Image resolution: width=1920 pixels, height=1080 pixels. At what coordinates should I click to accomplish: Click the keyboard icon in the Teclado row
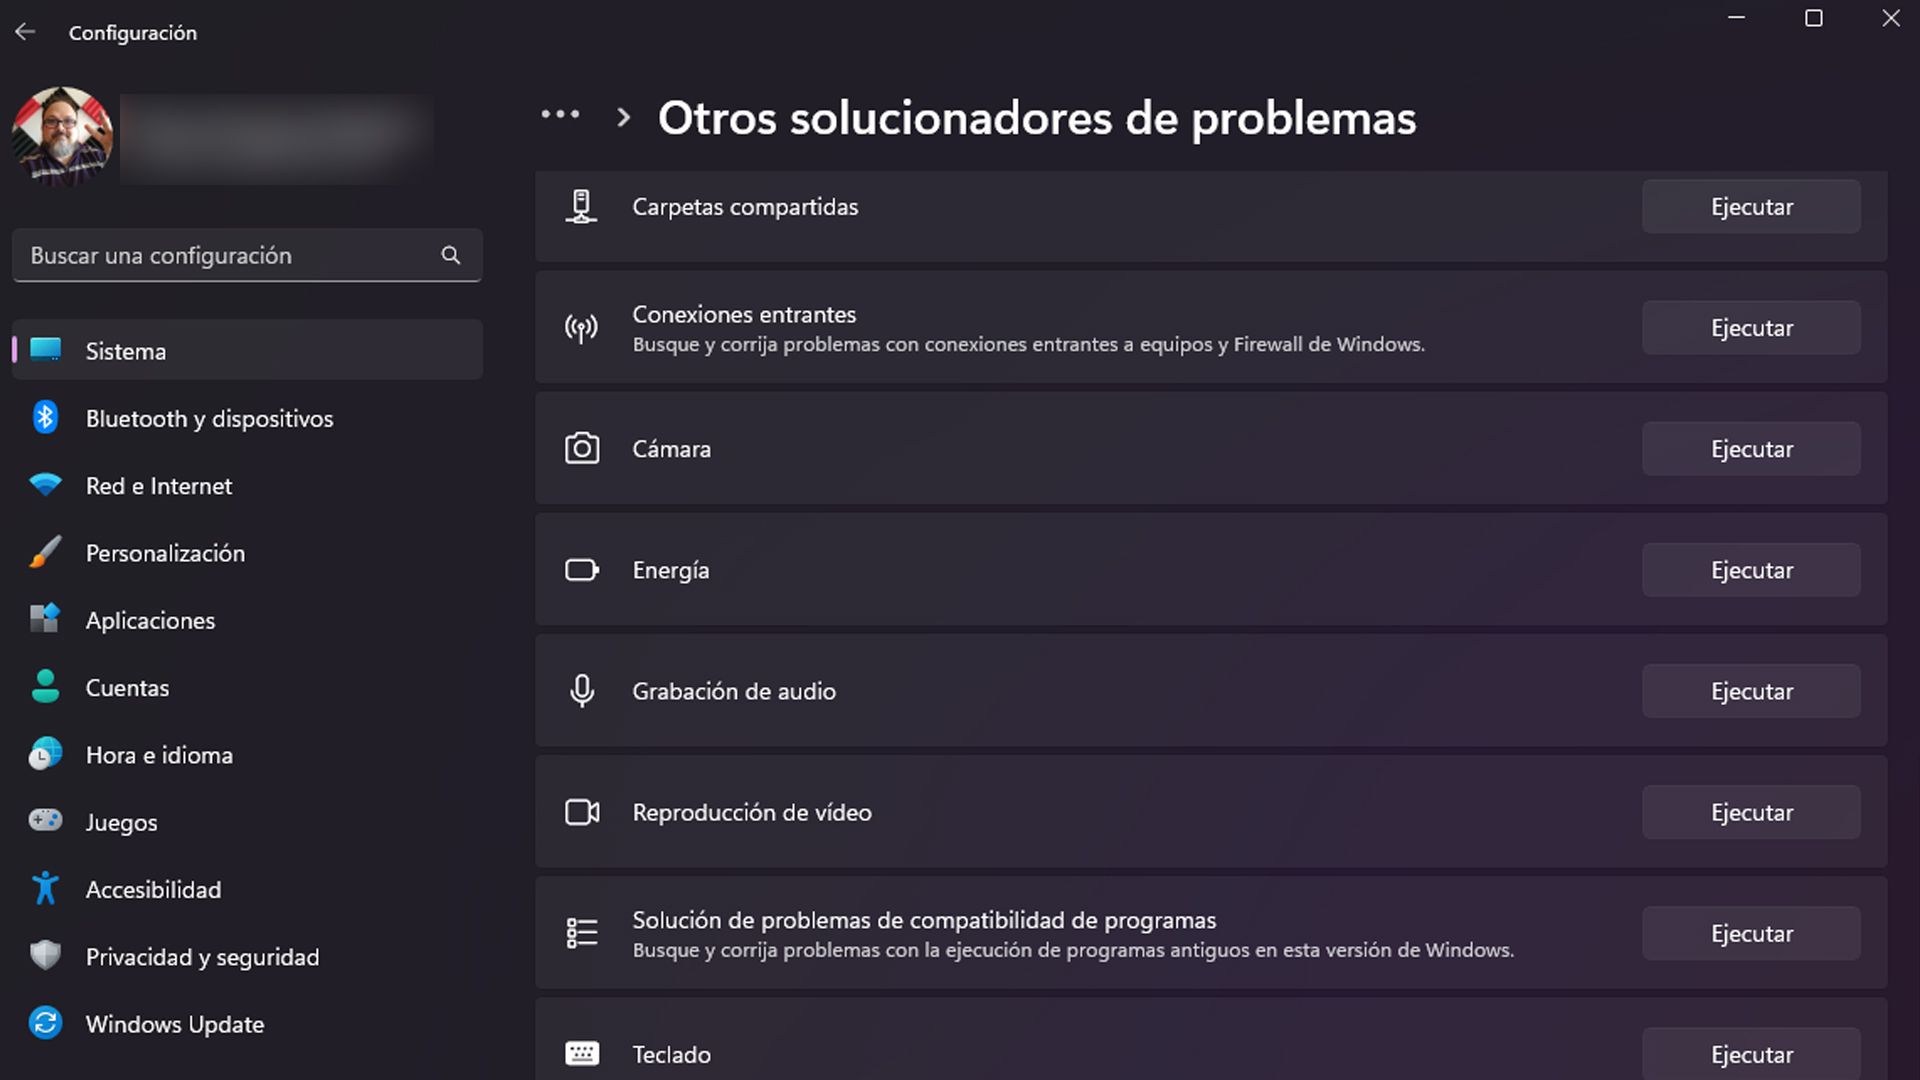pyautogui.click(x=582, y=1053)
